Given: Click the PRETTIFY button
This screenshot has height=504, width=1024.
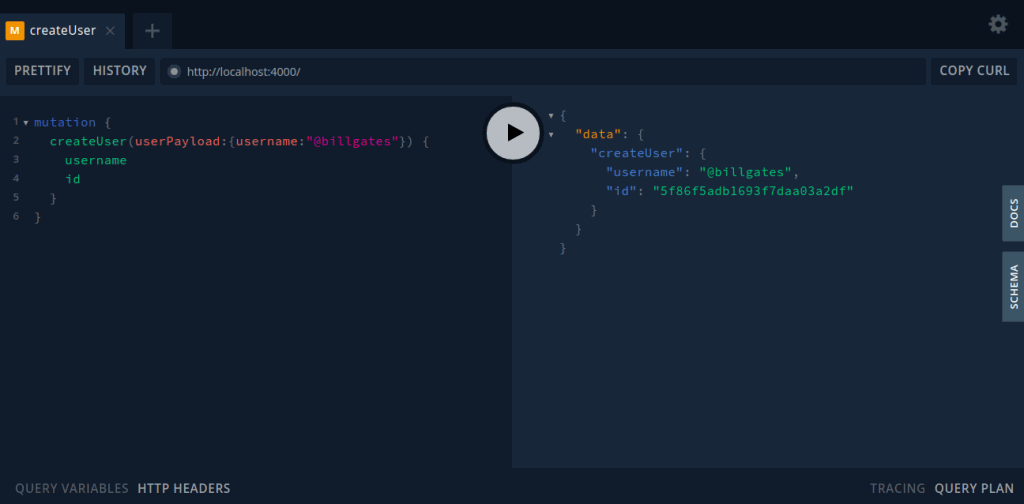Looking at the screenshot, I should click(42, 71).
